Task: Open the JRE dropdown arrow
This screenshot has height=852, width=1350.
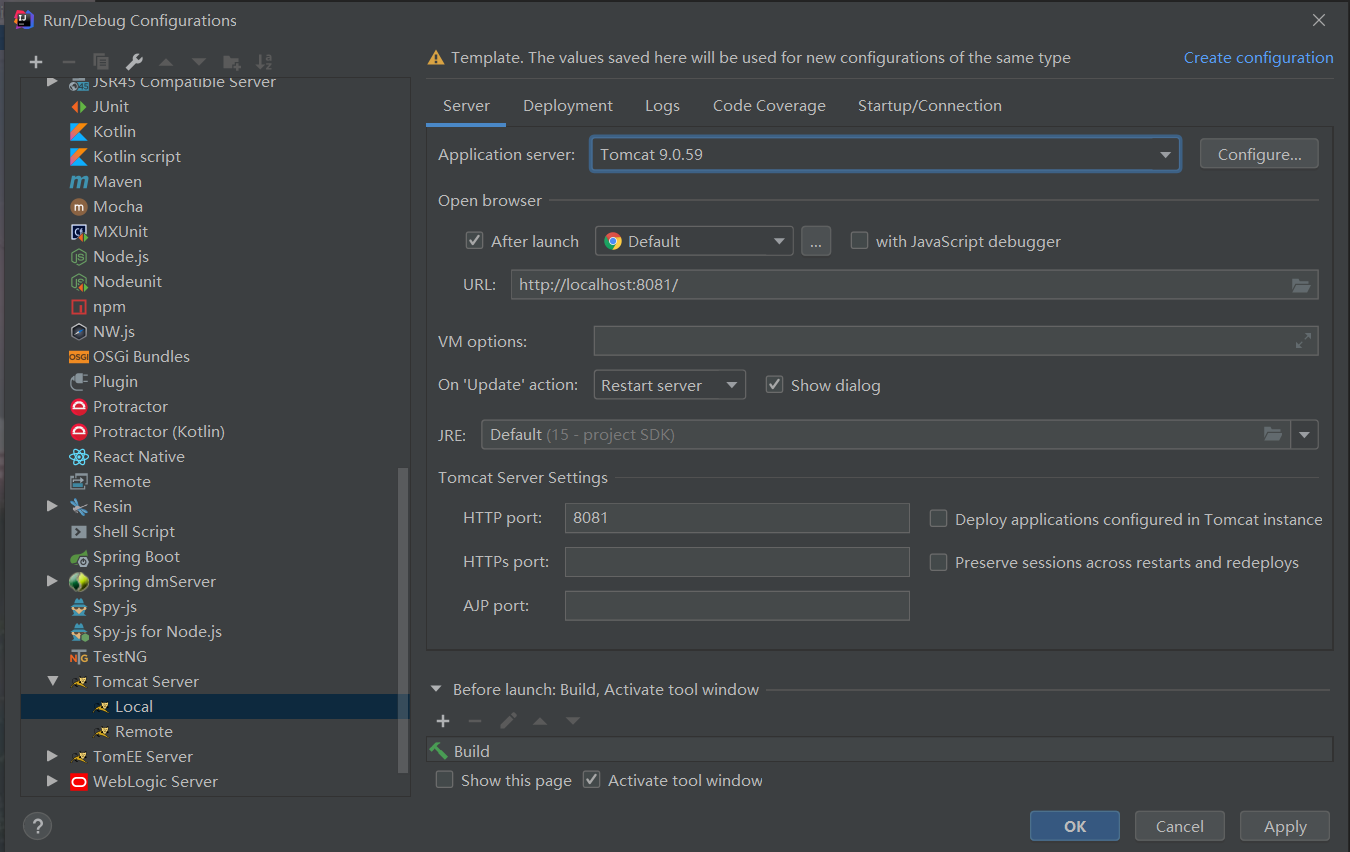Action: 1304,435
